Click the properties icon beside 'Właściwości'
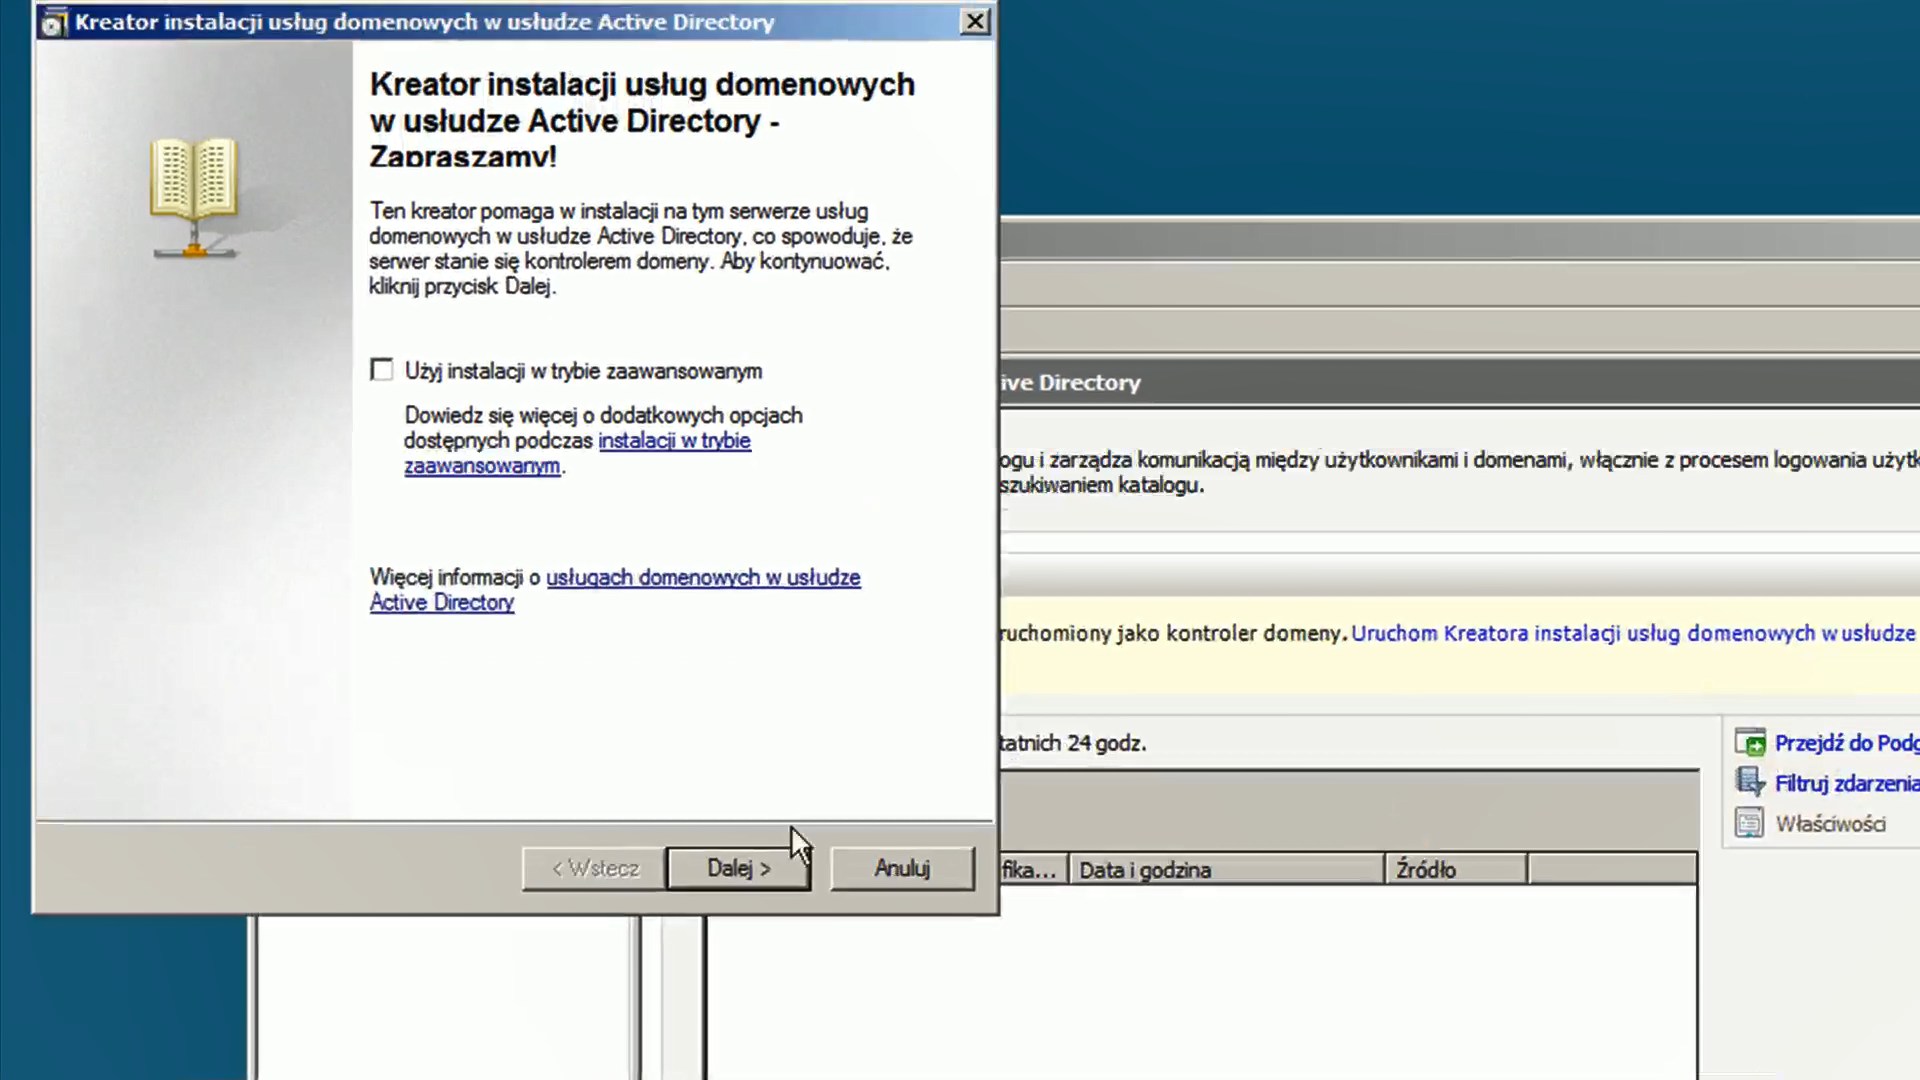The height and width of the screenshot is (1080, 1920). click(x=1749, y=823)
